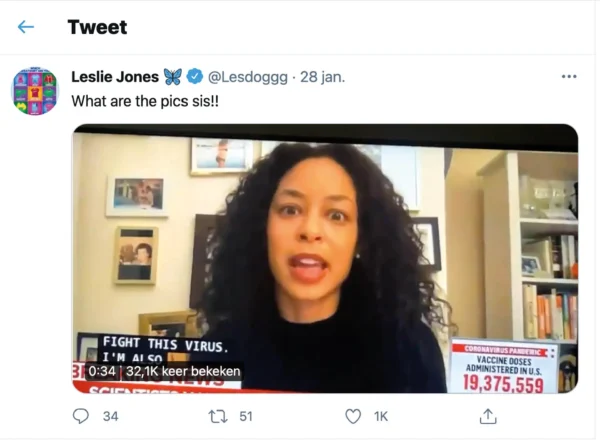Click the butterfly emoji beside Leslie Jones
Screen dimensions: 600x440
point(173,77)
